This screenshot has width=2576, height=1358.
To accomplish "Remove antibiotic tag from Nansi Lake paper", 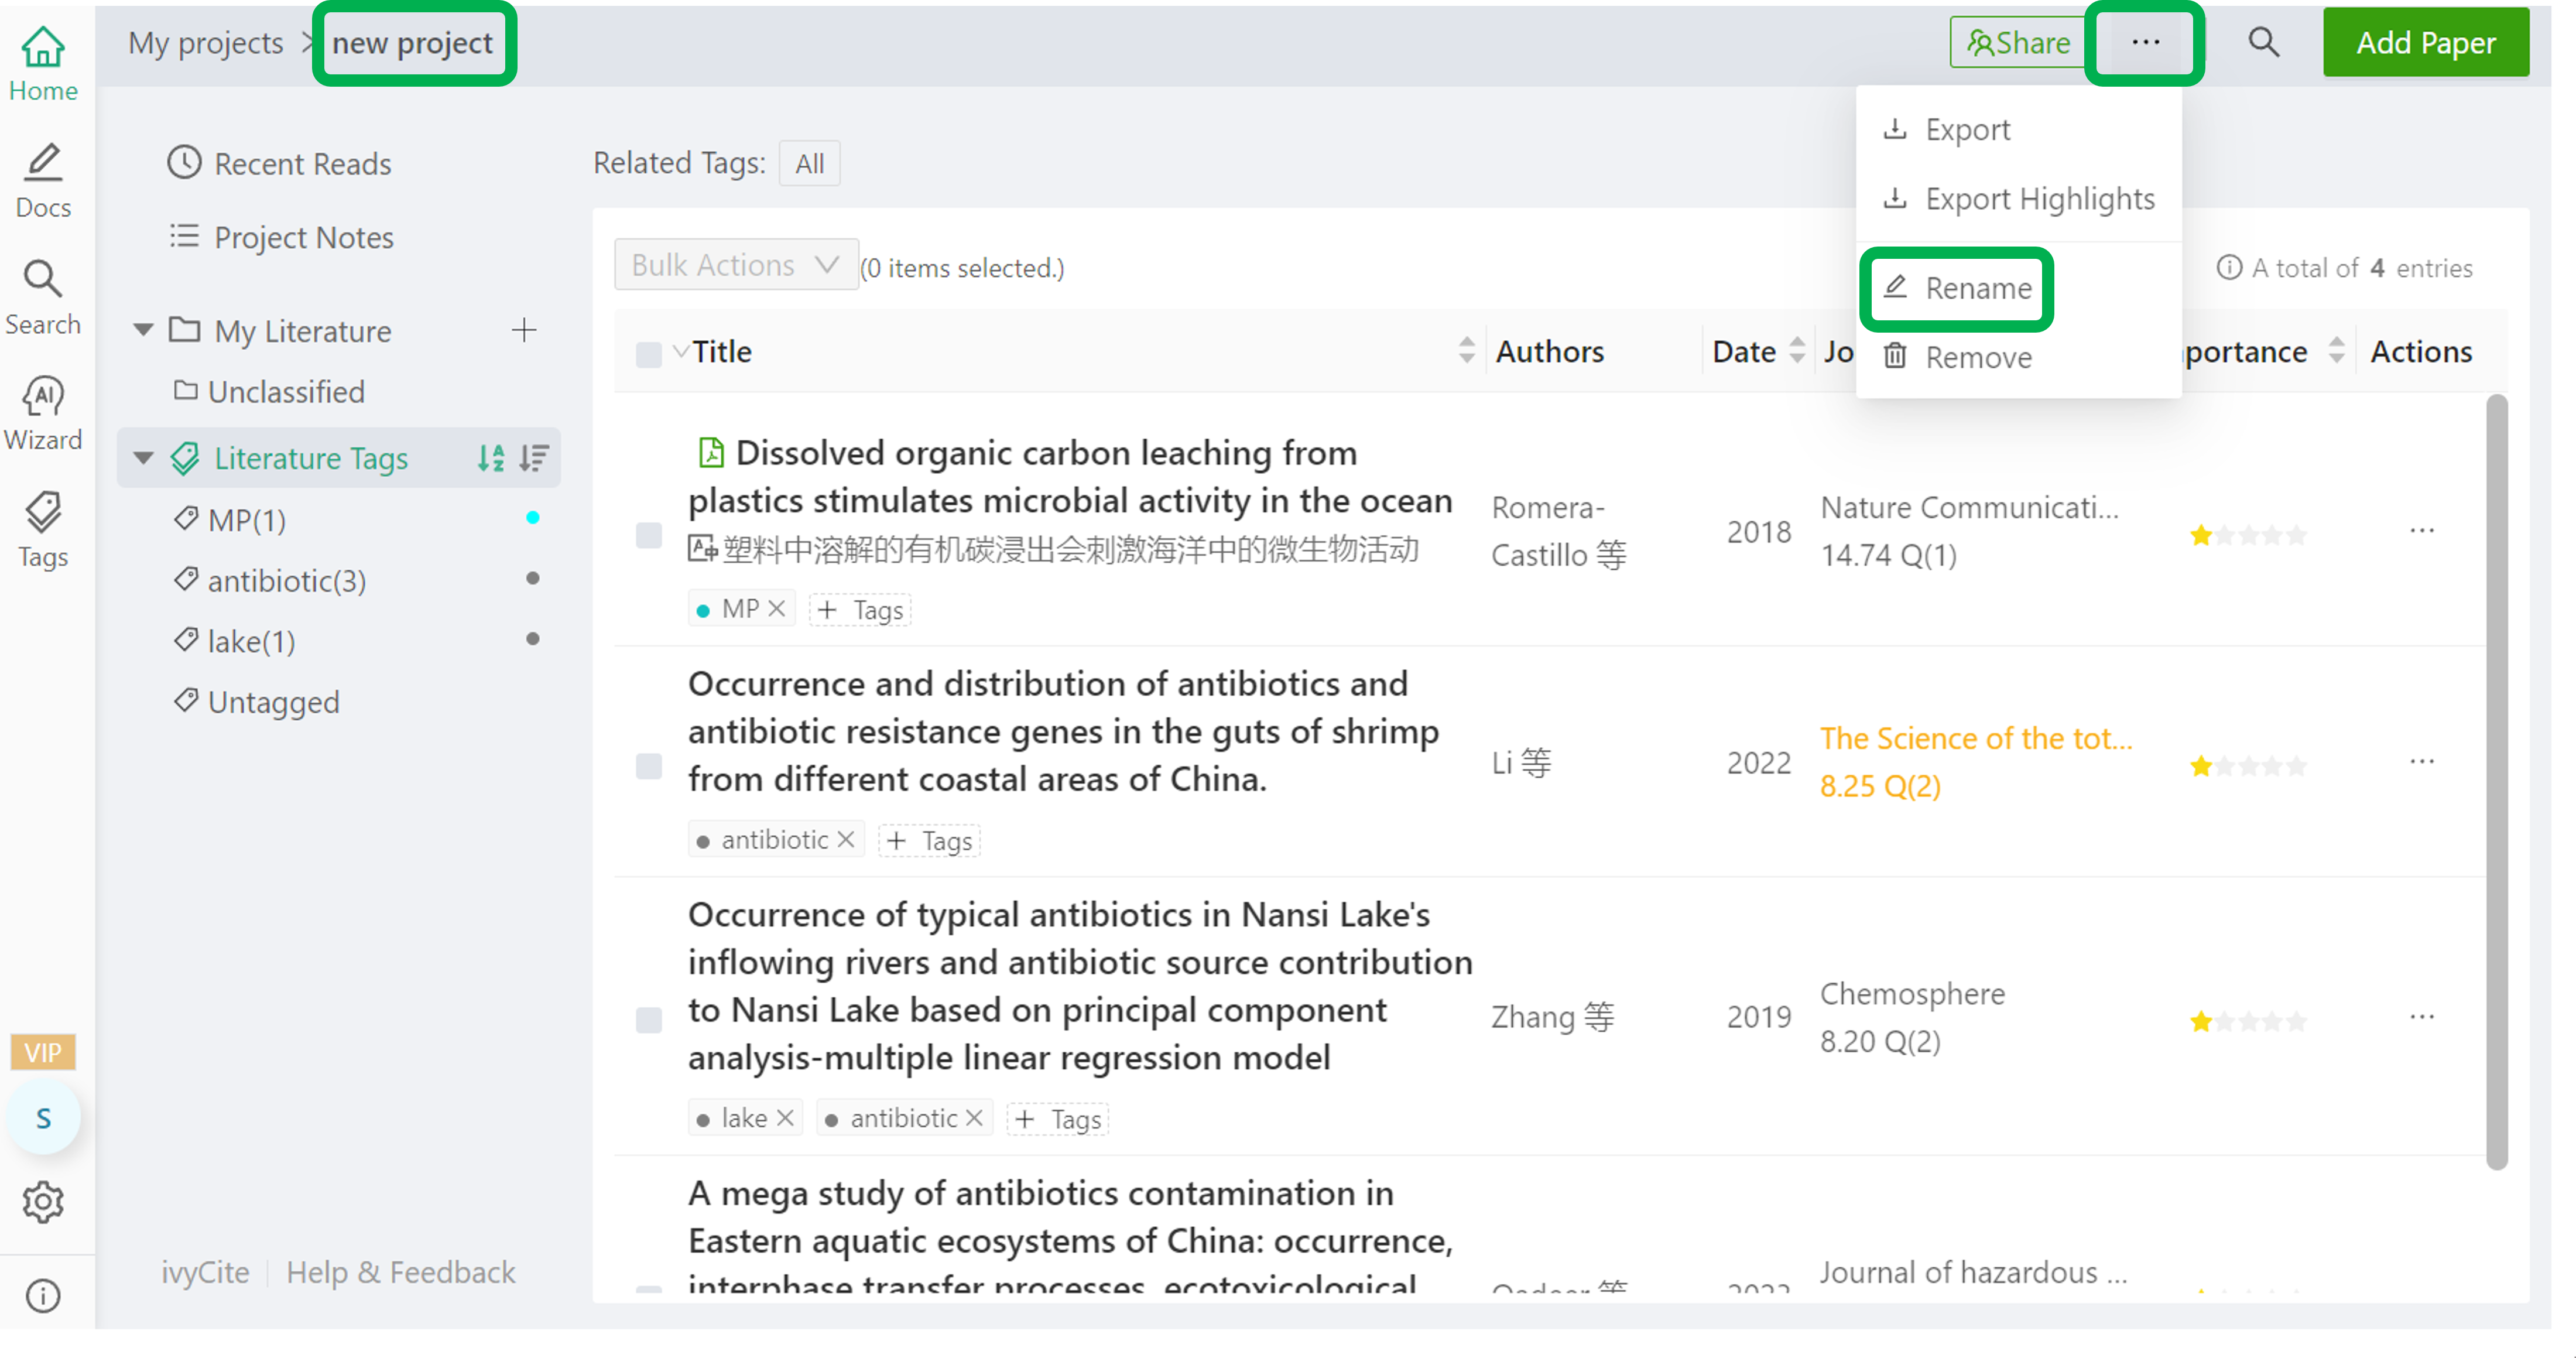I will pos(974,1118).
